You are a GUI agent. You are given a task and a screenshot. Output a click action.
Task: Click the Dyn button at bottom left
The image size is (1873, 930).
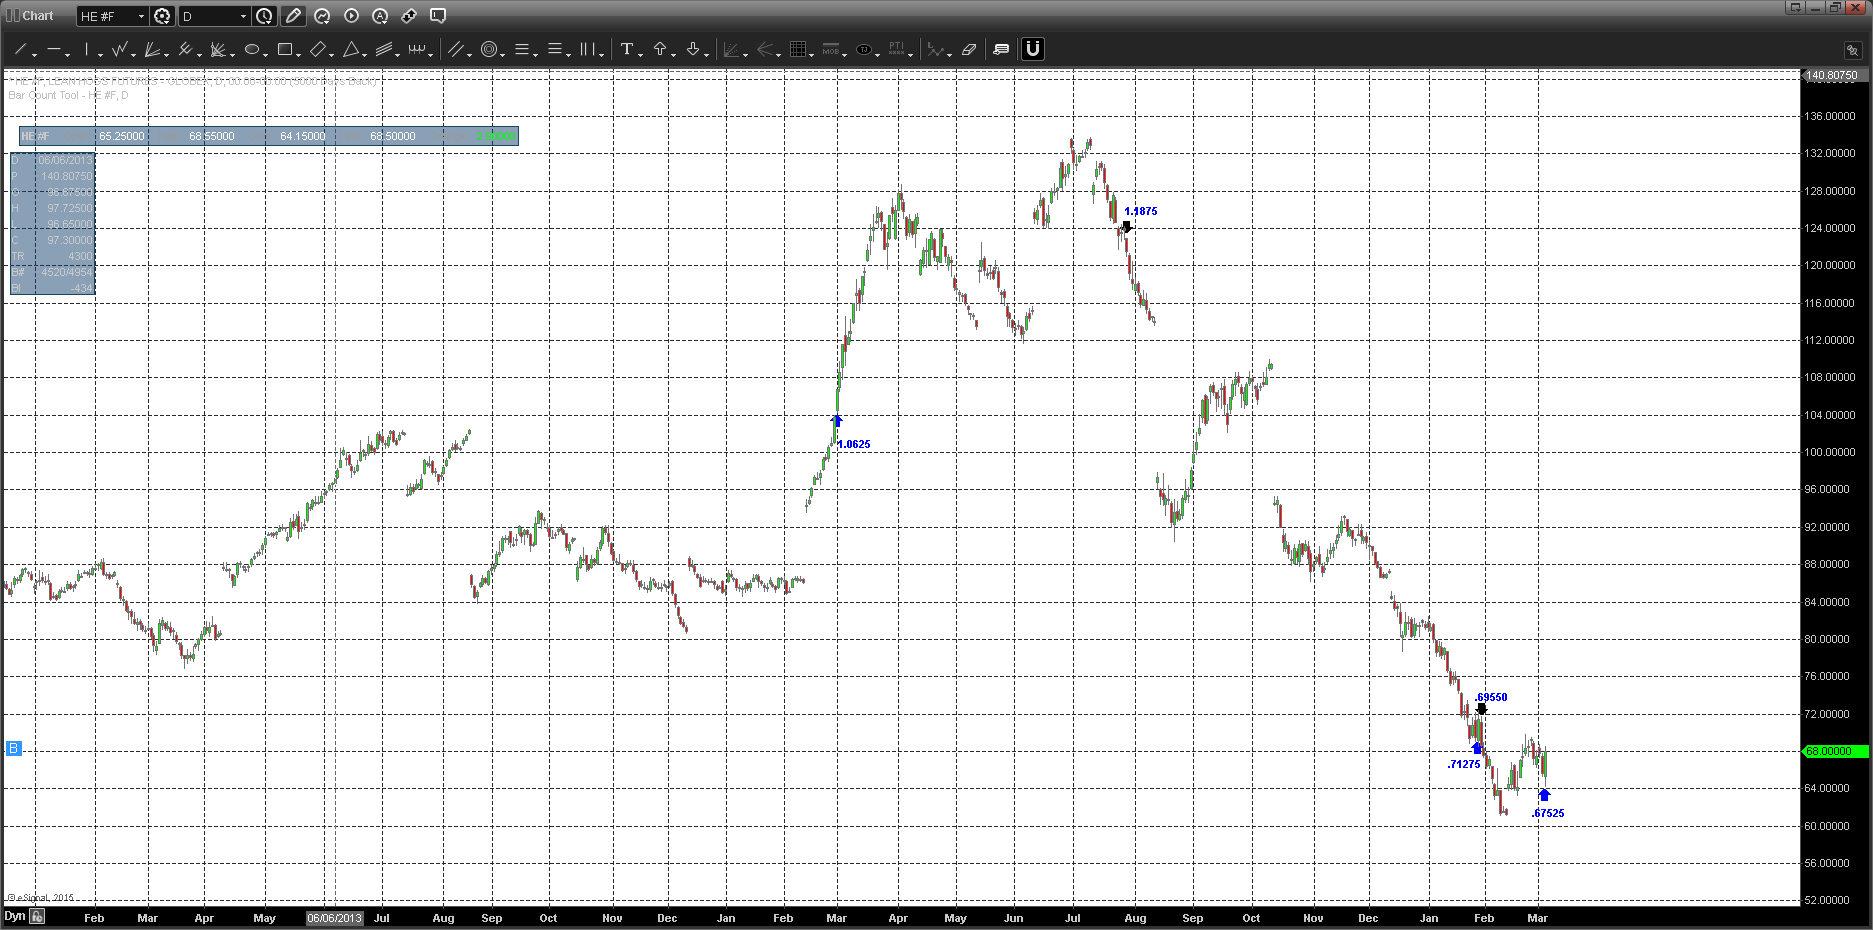click(x=14, y=916)
